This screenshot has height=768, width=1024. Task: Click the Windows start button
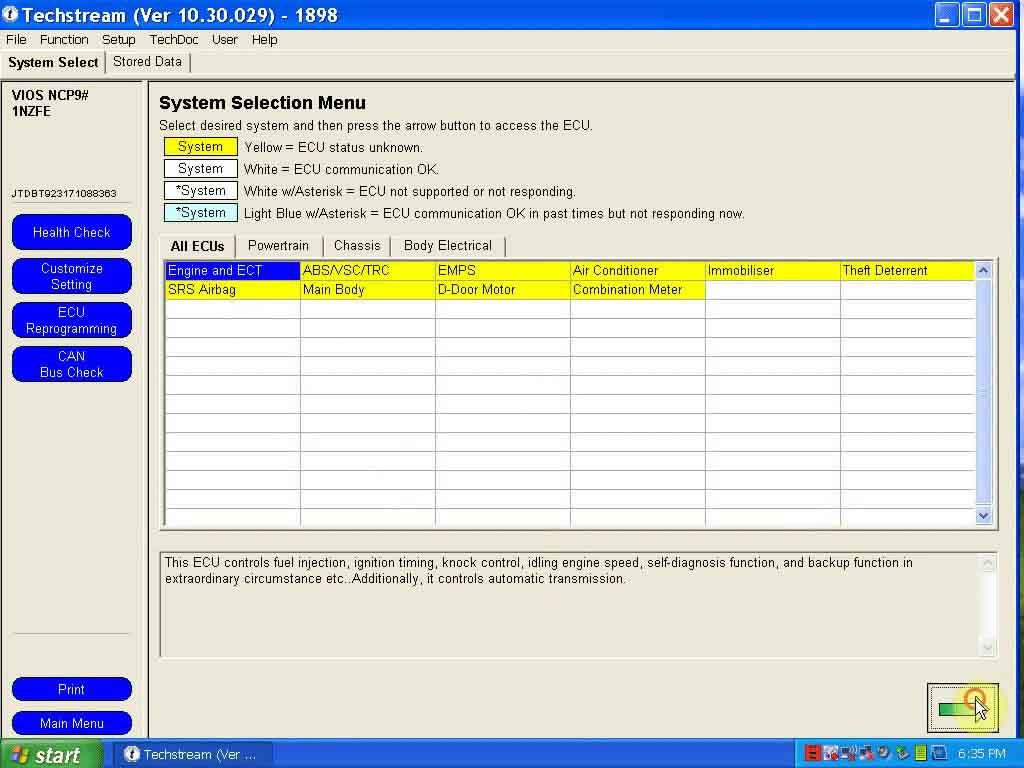(x=51, y=754)
